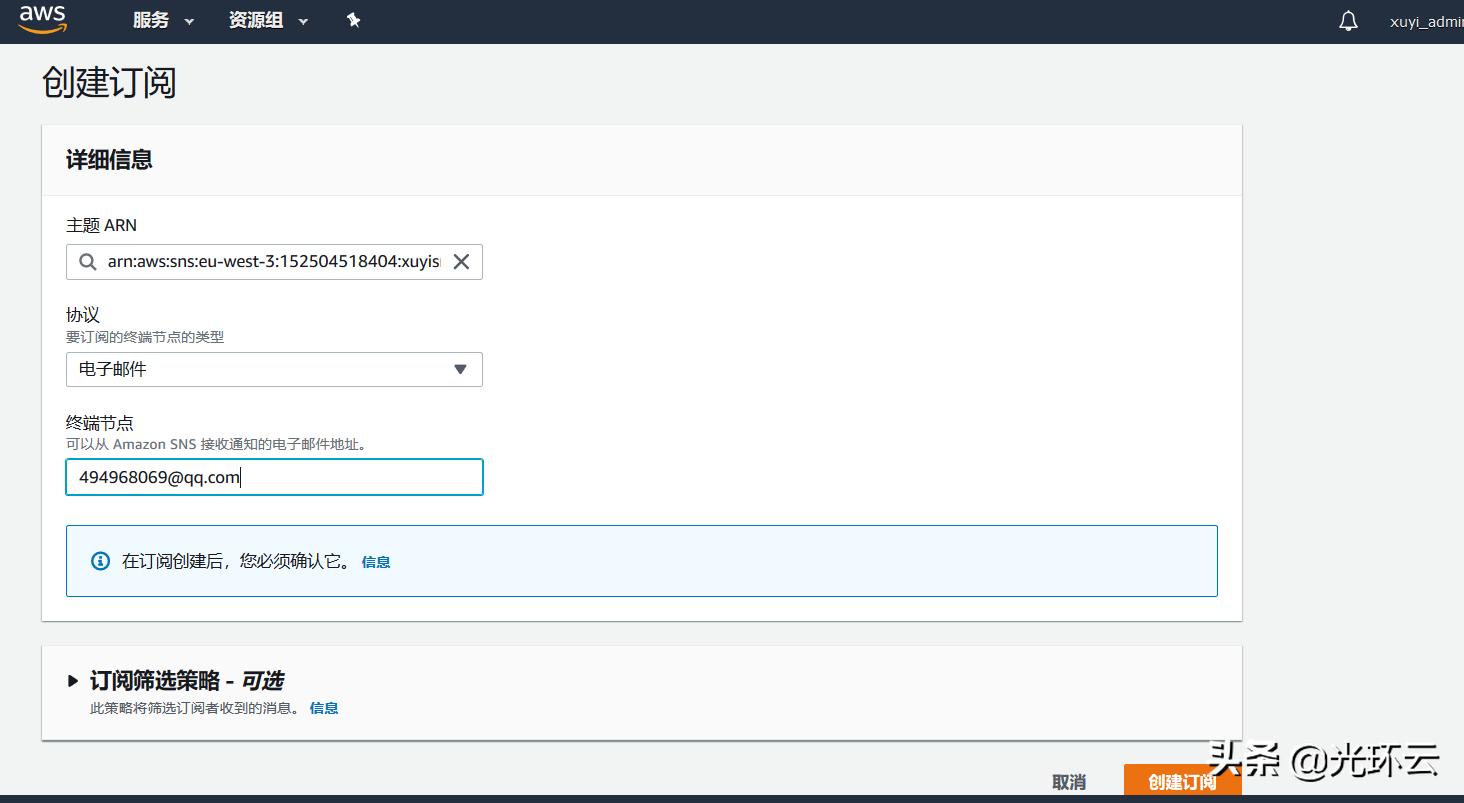Click the search magnifier in Topic ARN field
1464x803 pixels.
[88, 261]
